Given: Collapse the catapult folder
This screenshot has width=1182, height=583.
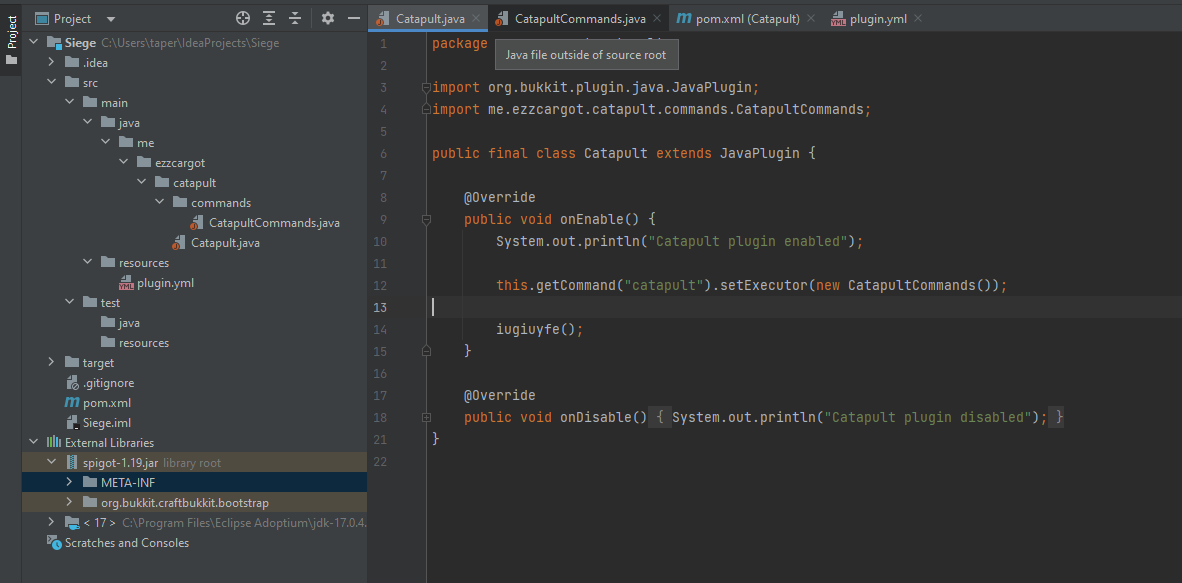Looking at the screenshot, I should (142, 183).
